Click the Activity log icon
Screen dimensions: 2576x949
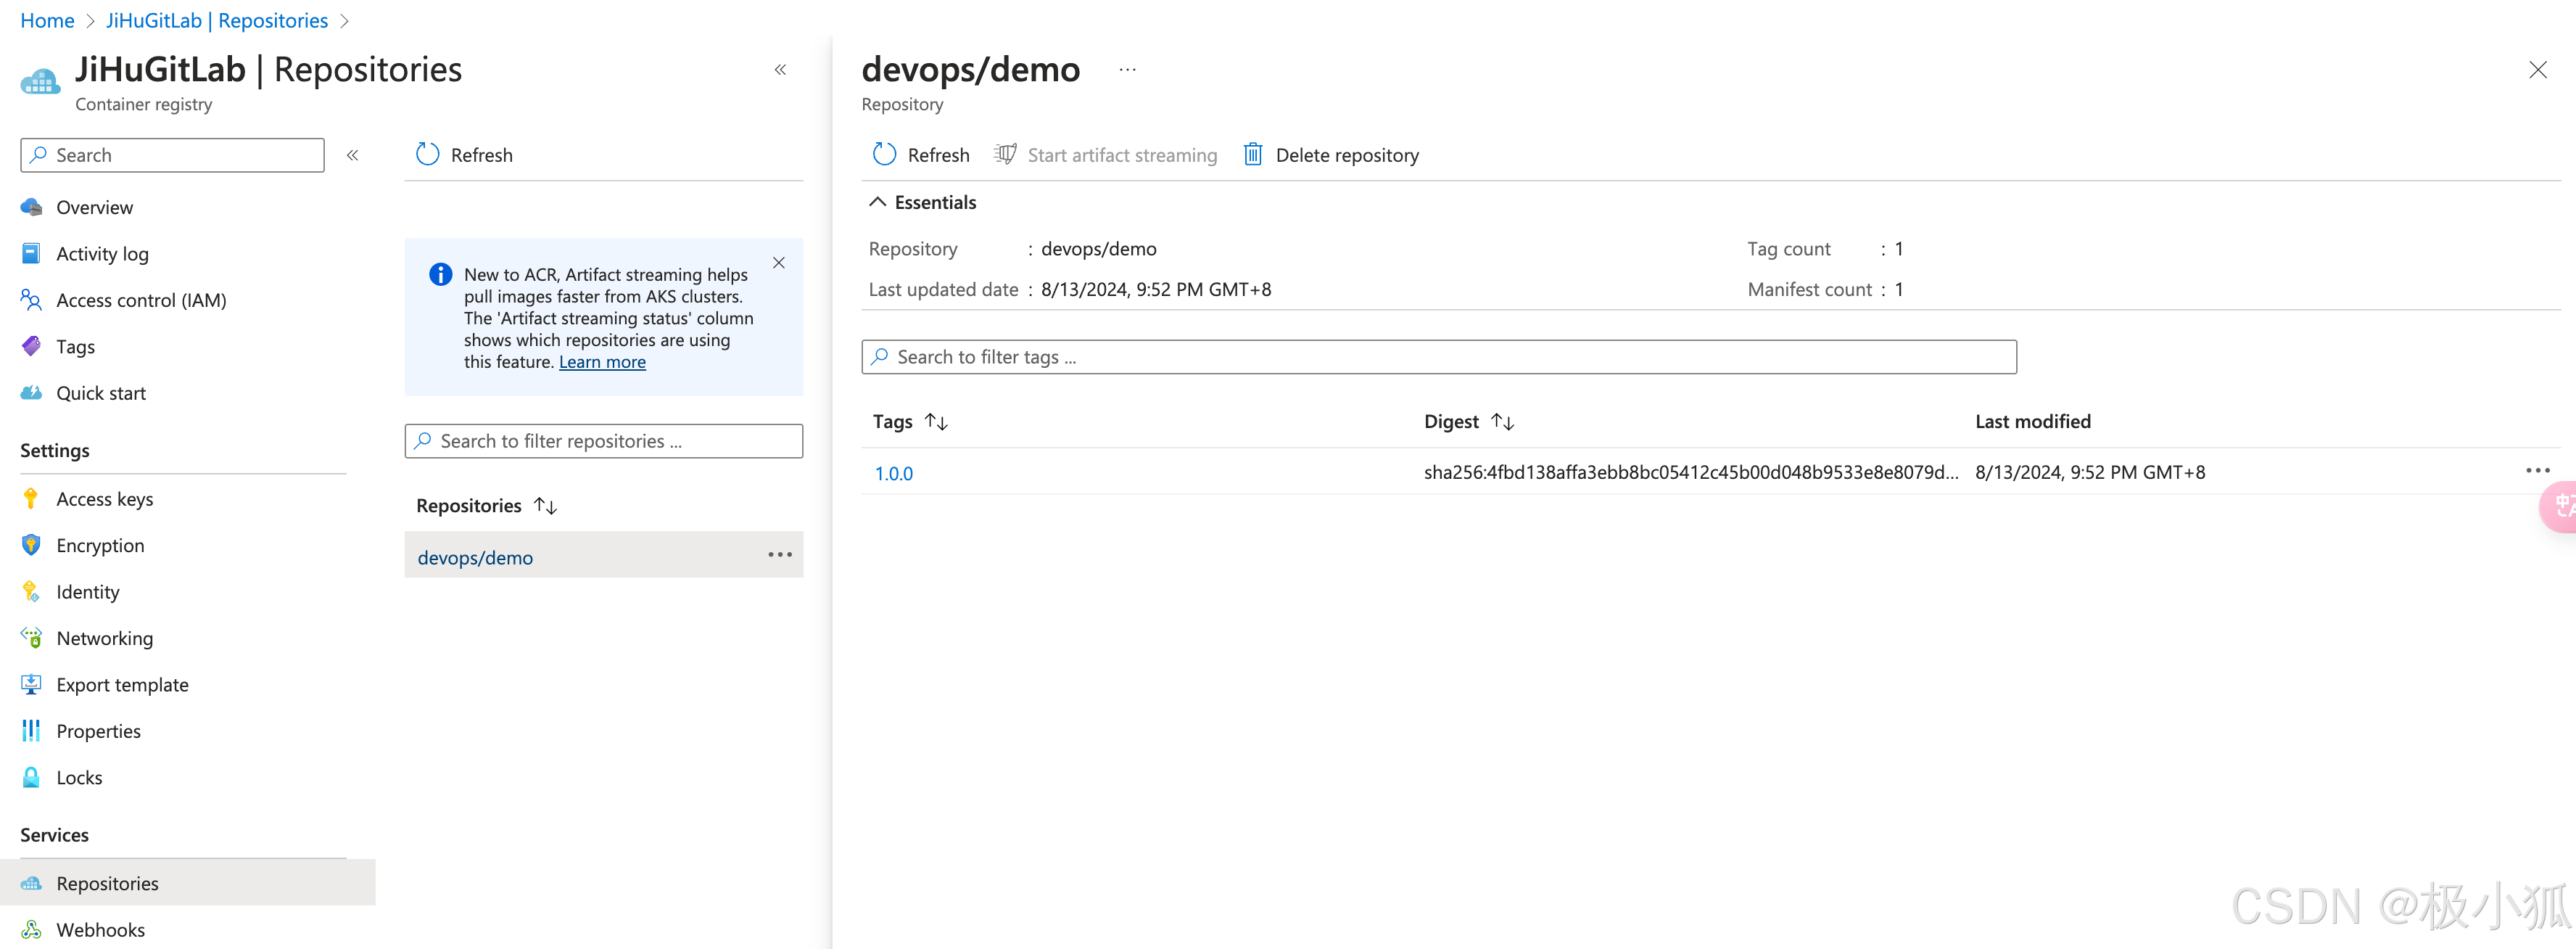[x=31, y=253]
